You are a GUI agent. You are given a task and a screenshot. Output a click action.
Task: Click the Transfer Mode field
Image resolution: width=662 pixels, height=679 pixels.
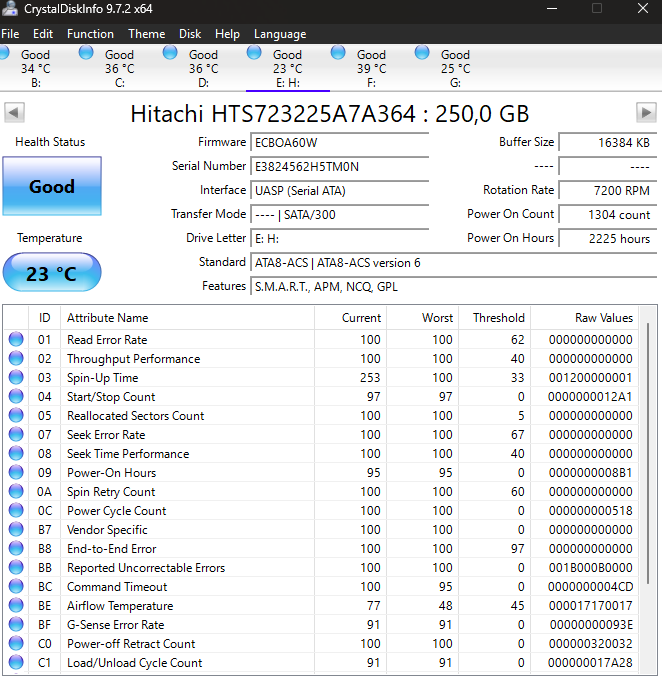pyautogui.click(x=339, y=215)
